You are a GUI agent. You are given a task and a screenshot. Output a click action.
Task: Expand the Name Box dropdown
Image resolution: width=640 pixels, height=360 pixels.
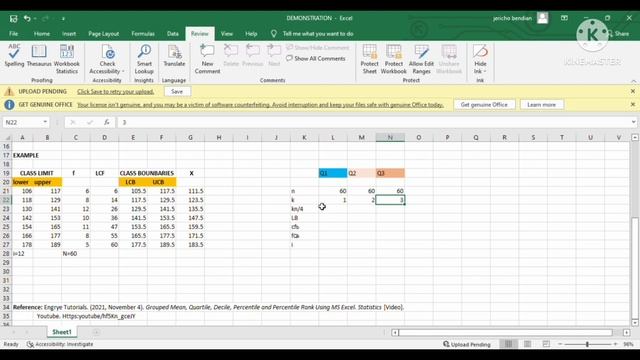click(x=45, y=122)
